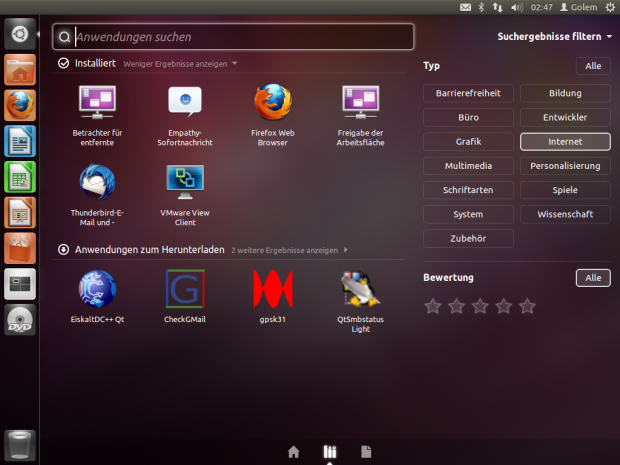Select QtSmbstatus Light download app
The width and height of the screenshot is (620, 465).
360,301
